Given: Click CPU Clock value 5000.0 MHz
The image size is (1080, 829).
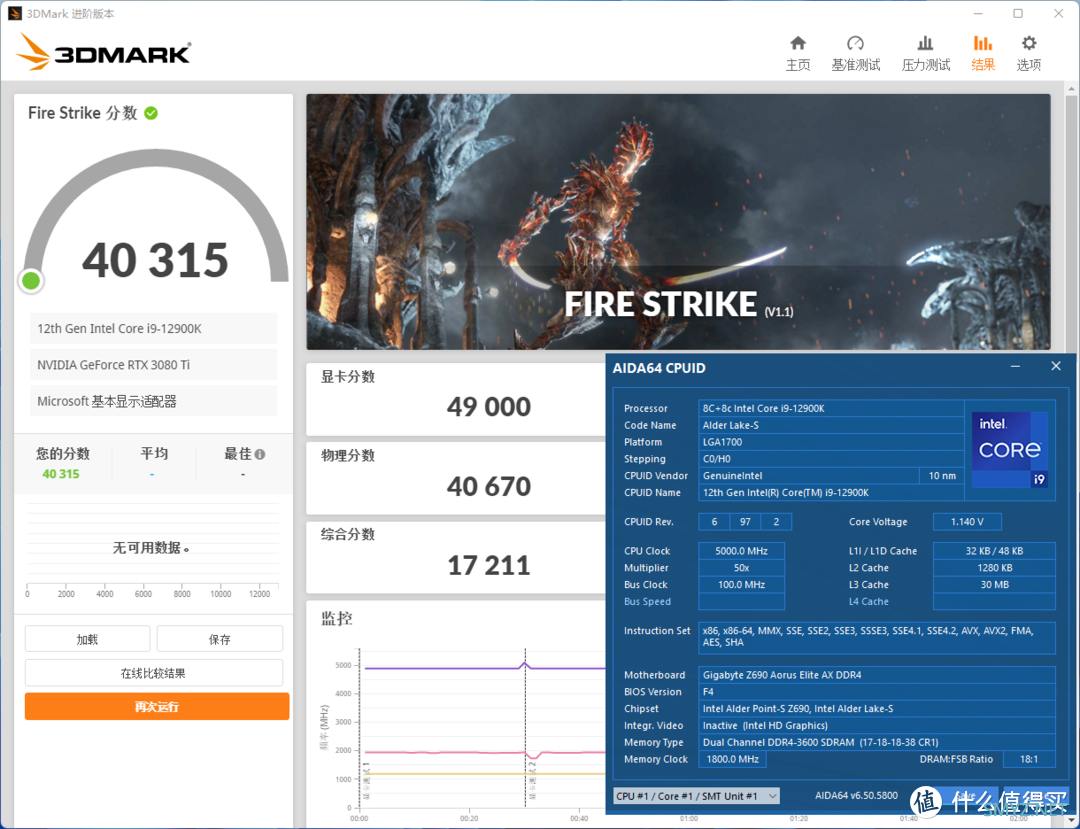Looking at the screenshot, I should [741, 551].
